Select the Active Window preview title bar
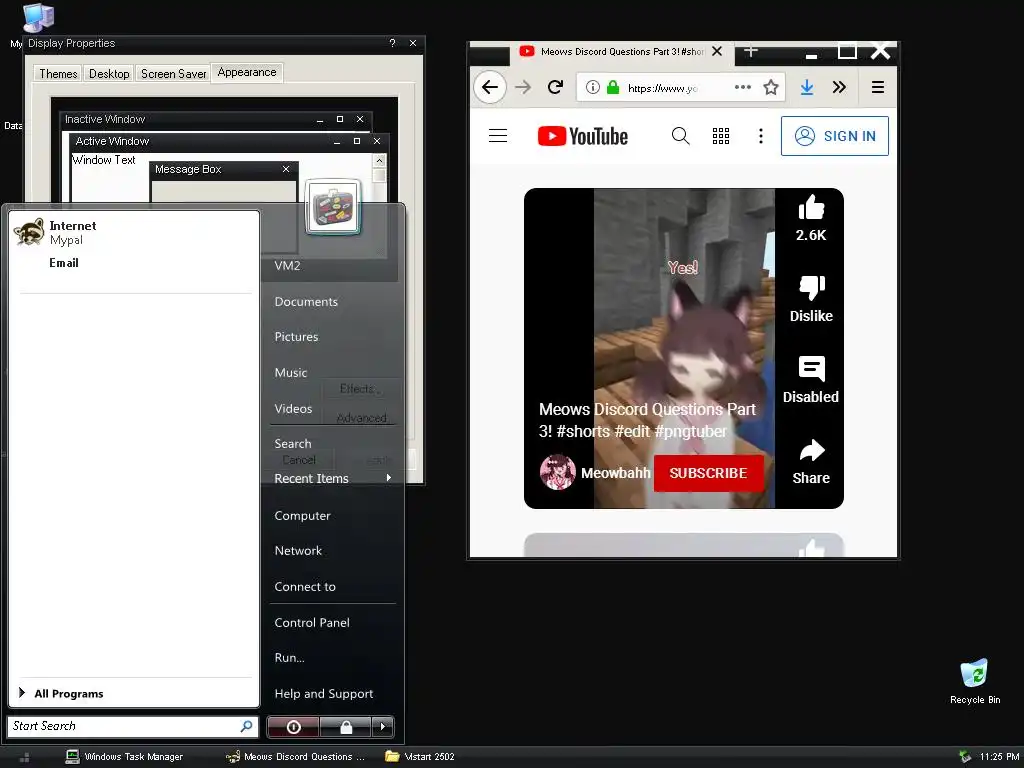 tap(227, 141)
